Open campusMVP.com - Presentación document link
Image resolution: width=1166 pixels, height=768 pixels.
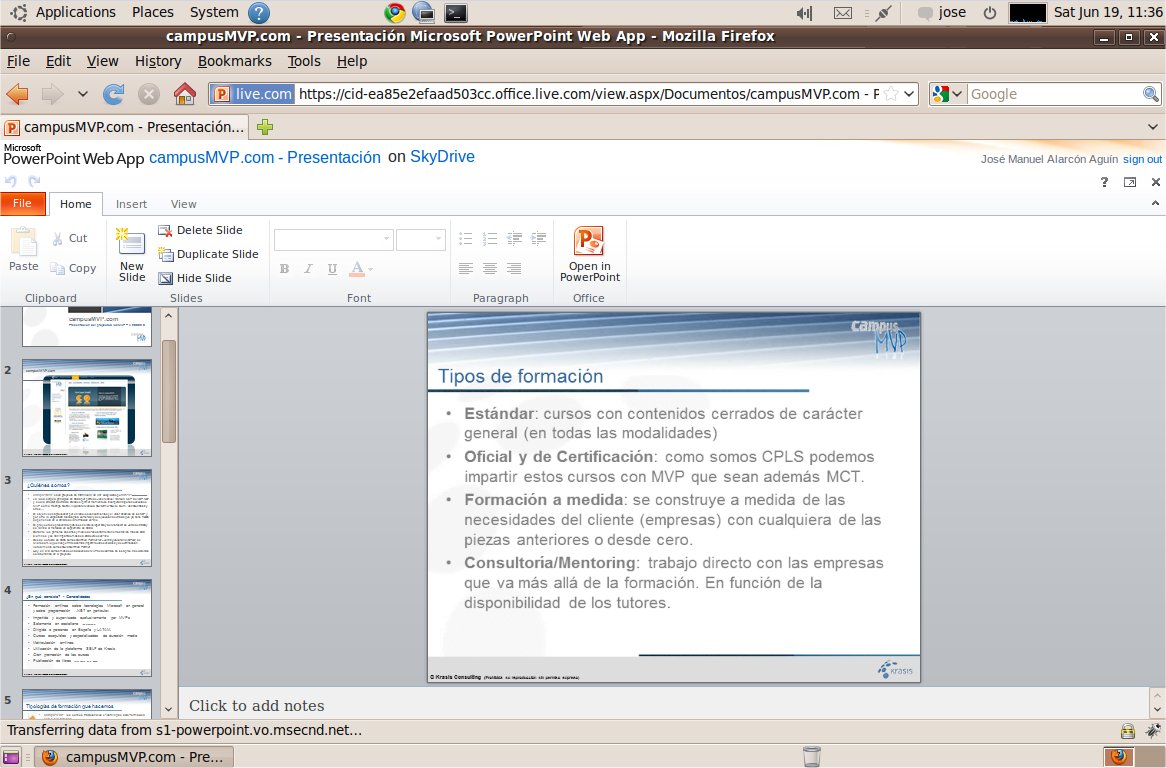tap(265, 158)
